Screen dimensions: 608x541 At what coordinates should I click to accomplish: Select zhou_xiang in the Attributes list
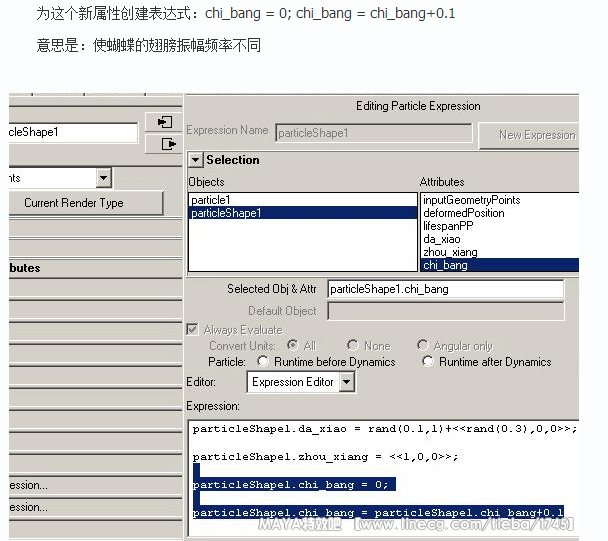click(450, 252)
